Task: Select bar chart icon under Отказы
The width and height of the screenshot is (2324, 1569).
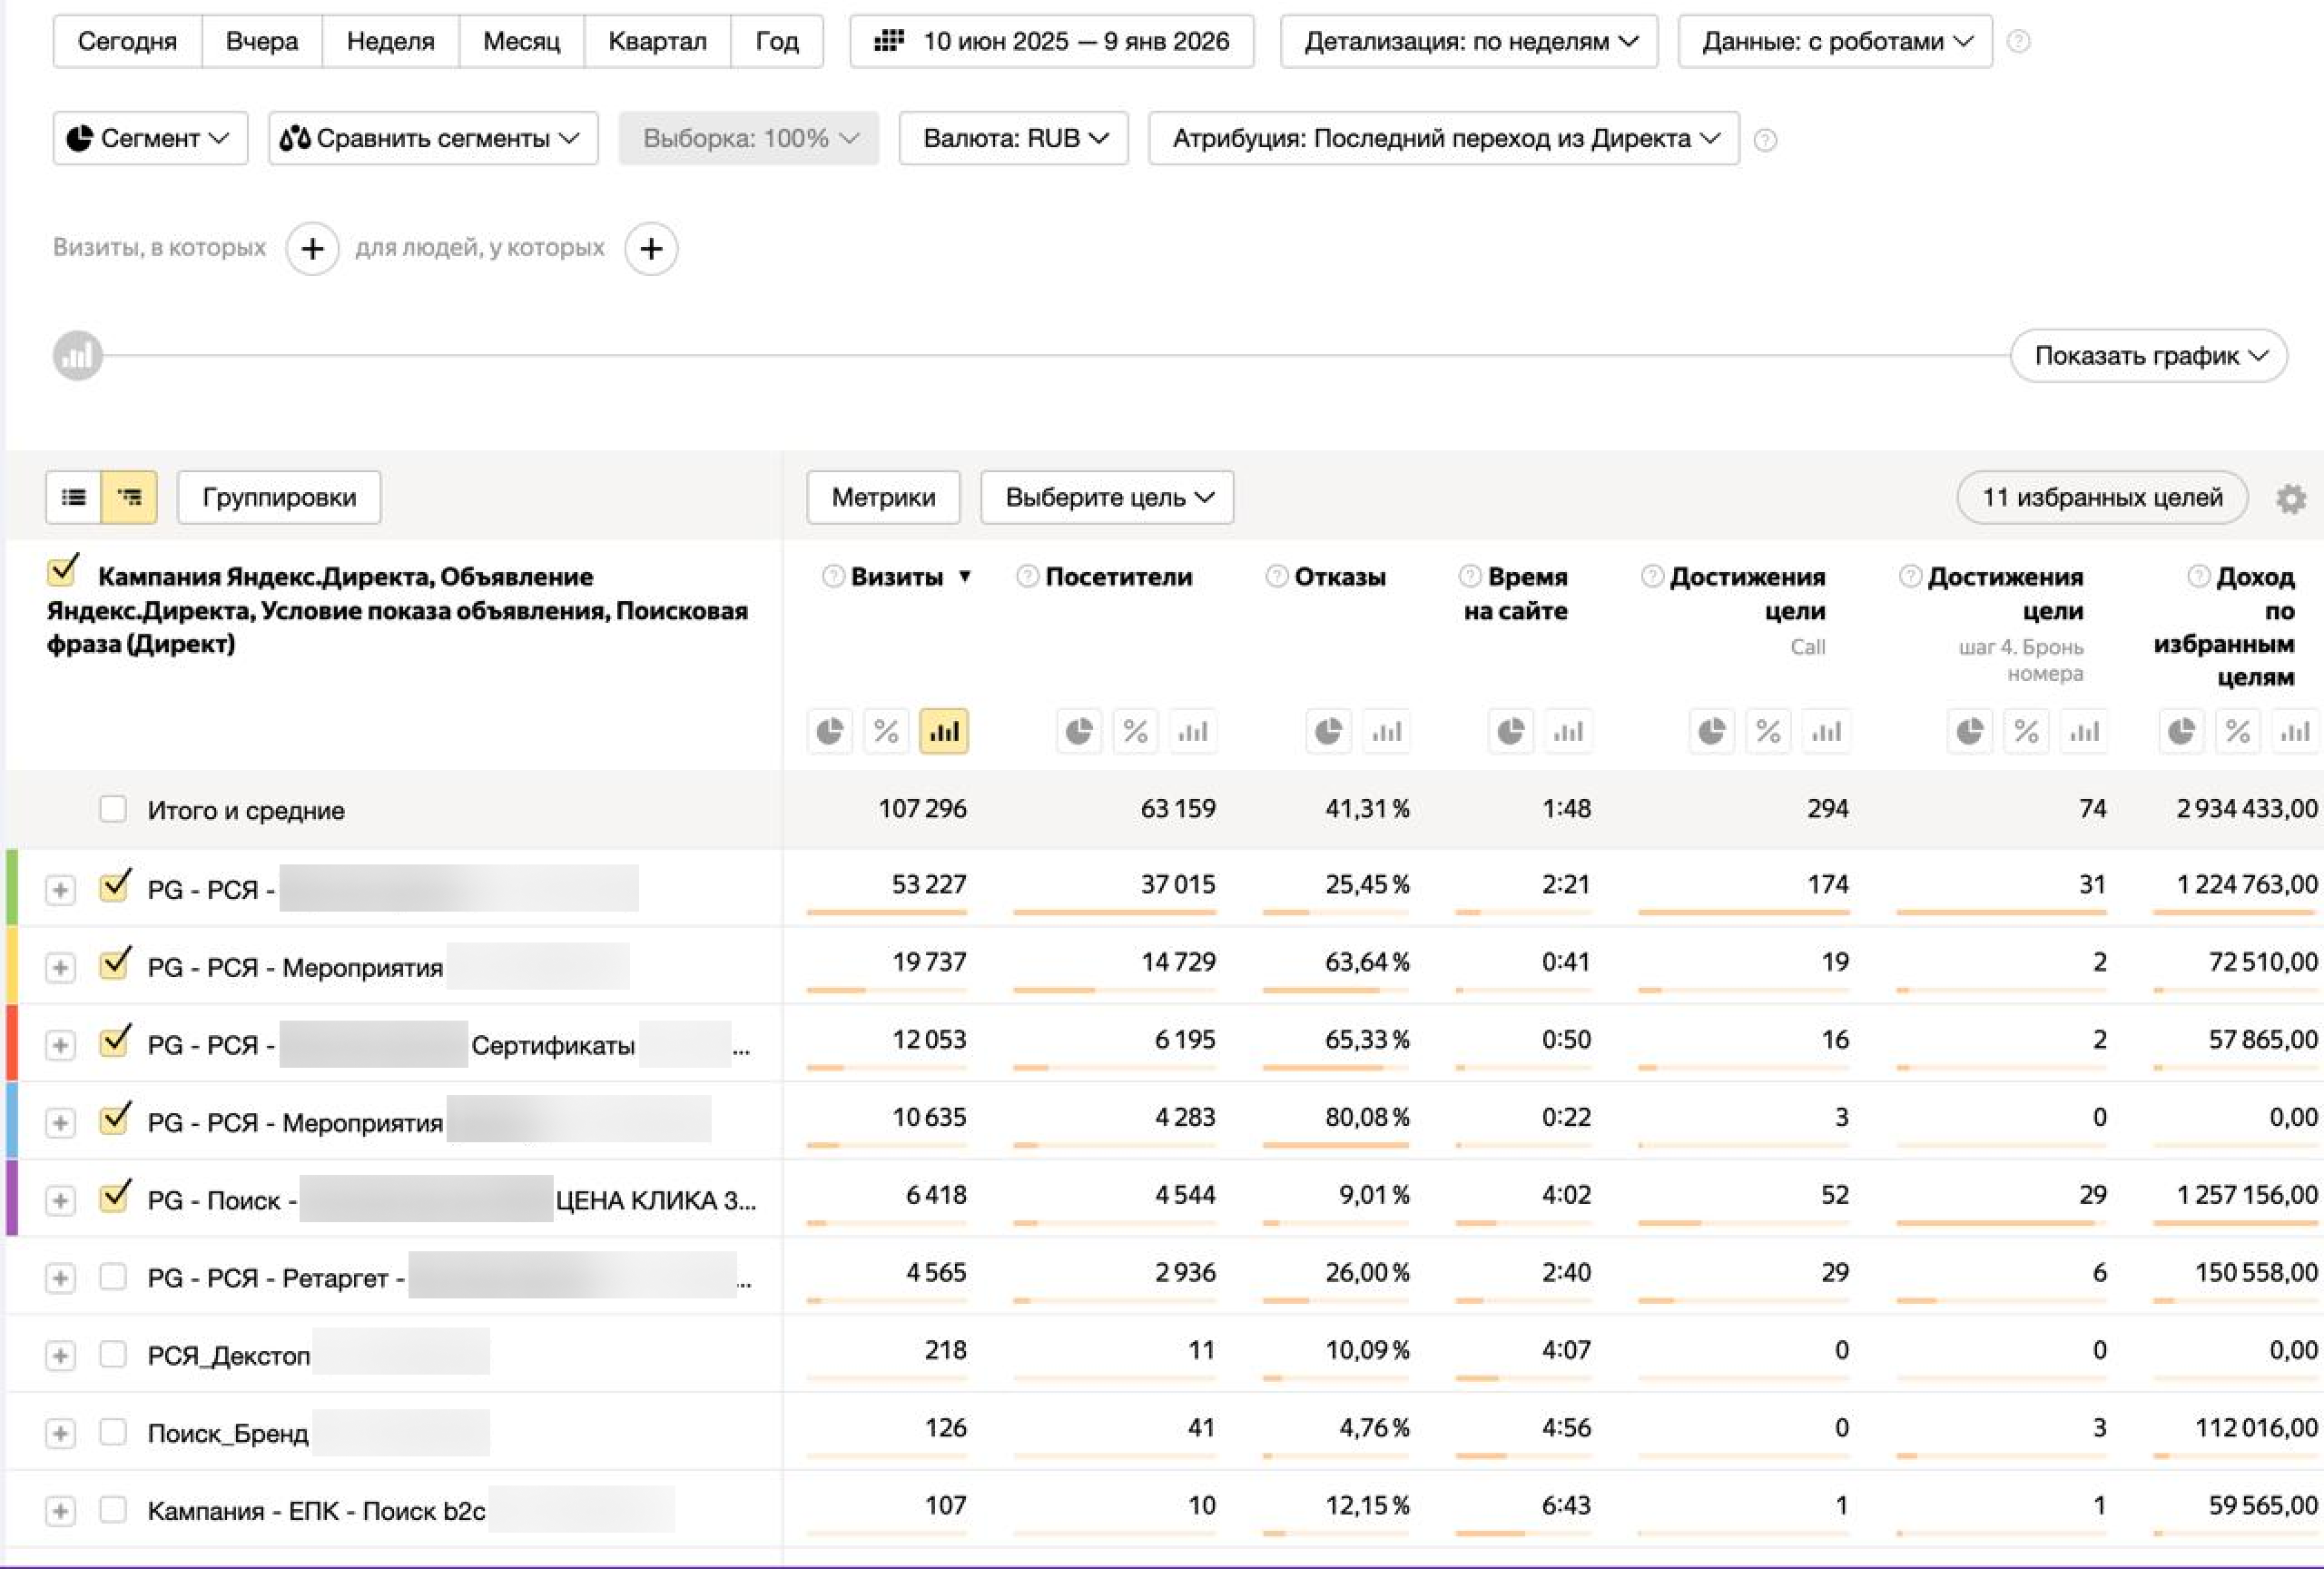Action: [x=1386, y=732]
